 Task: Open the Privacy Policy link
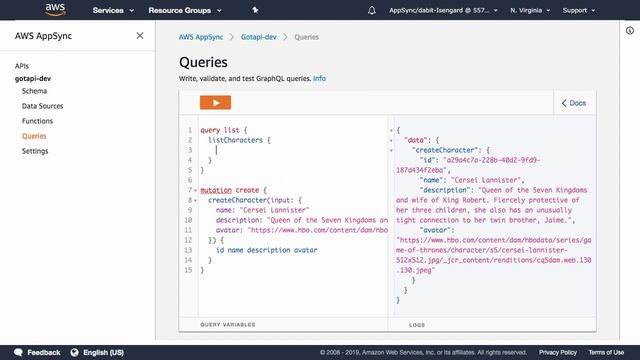pyautogui.click(x=558, y=352)
